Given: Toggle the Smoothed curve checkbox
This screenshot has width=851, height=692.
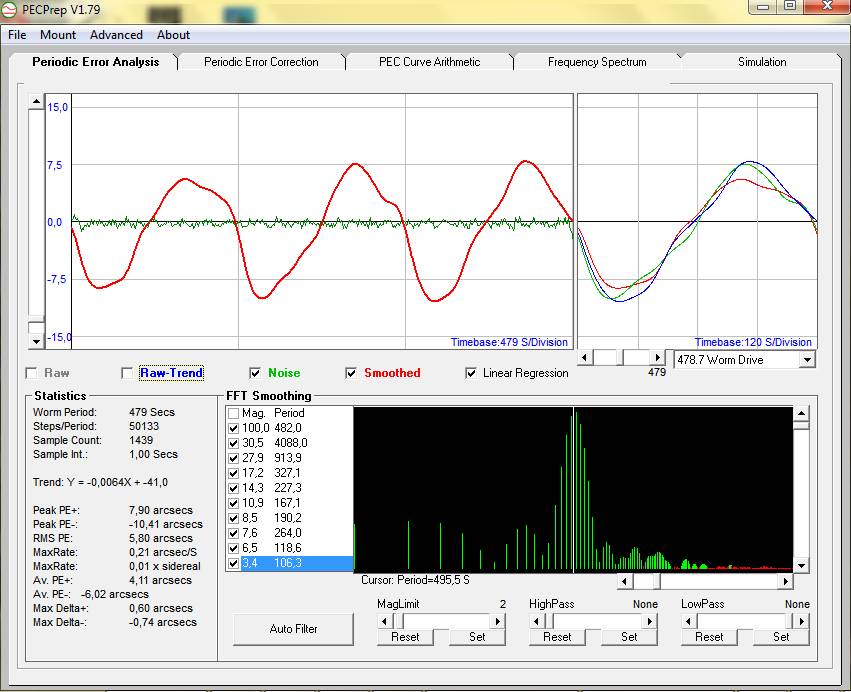Looking at the screenshot, I should pos(351,373).
